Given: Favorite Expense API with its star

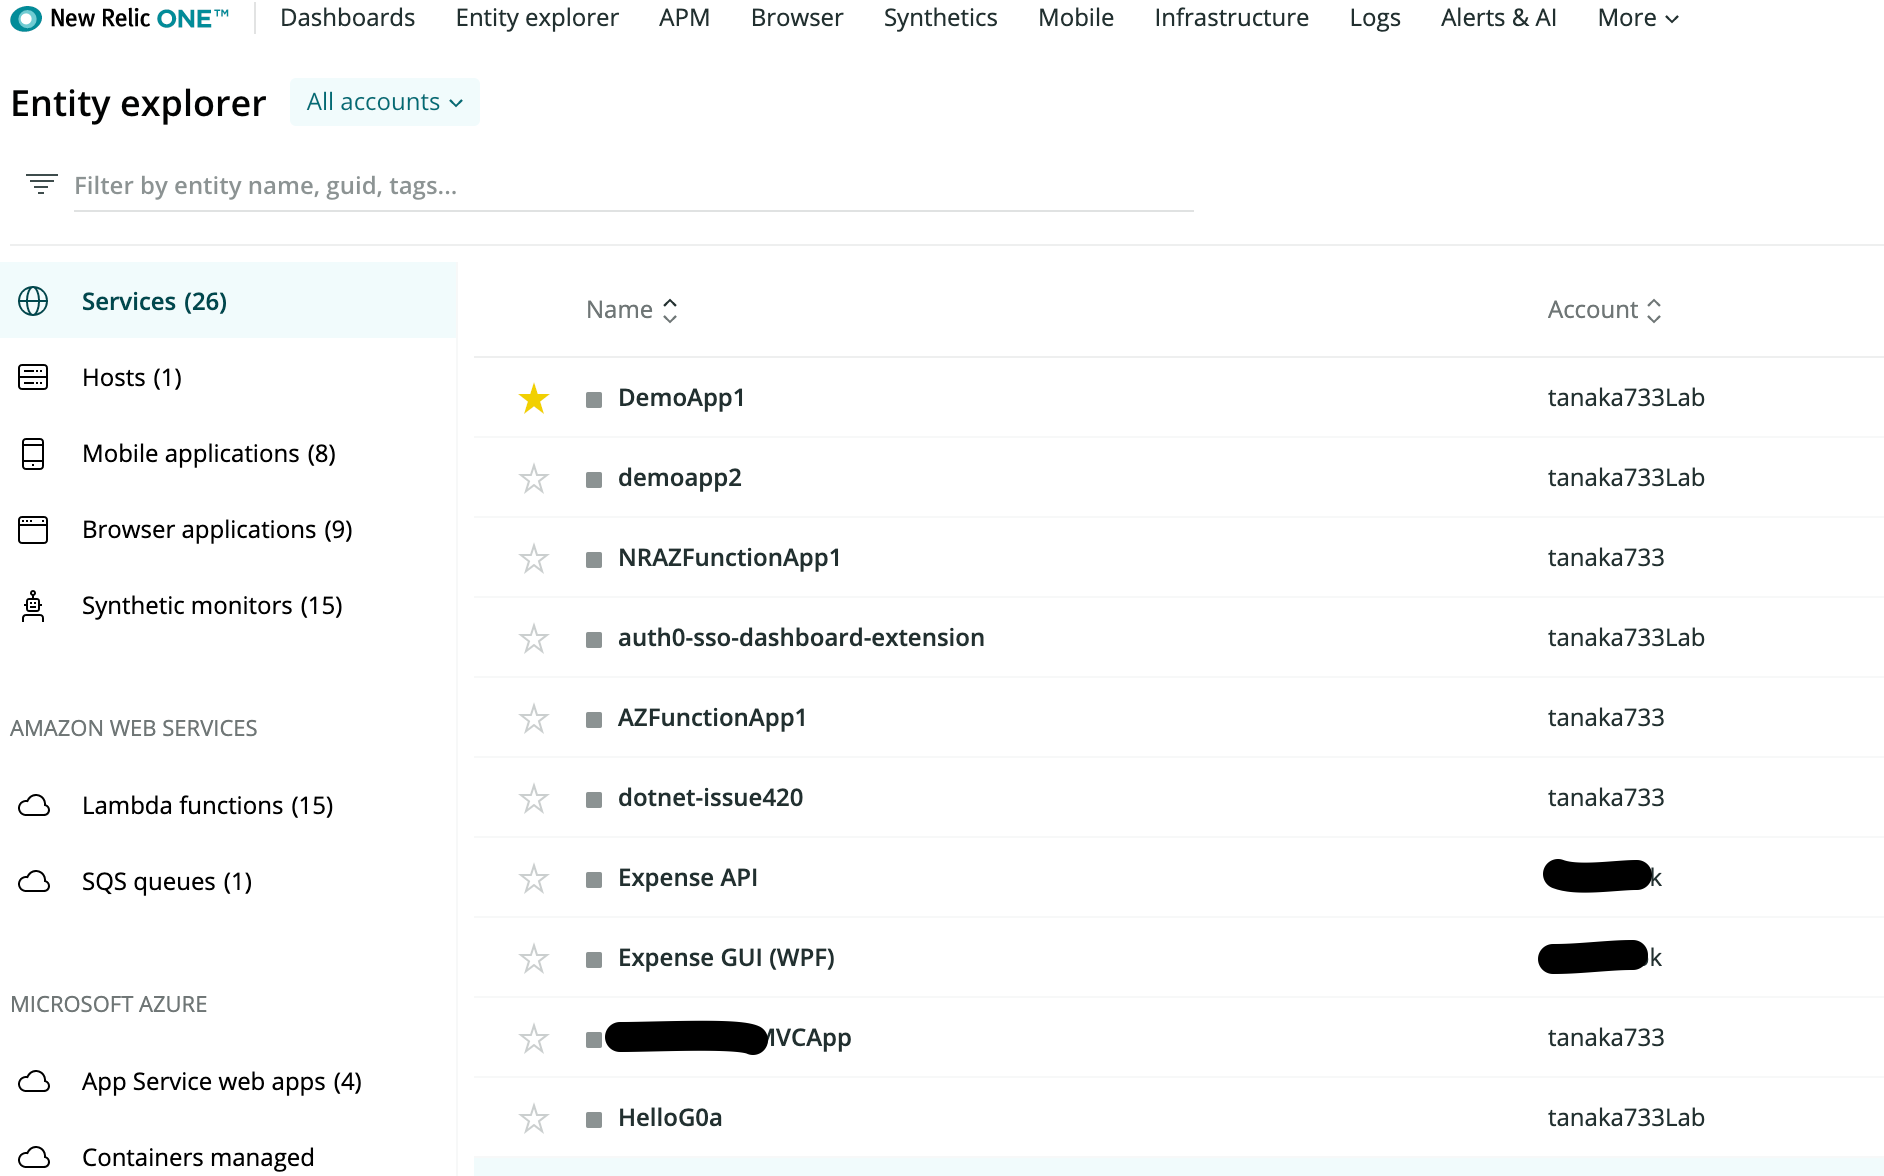Looking at the screenshot, I should (x=534, y=878).
